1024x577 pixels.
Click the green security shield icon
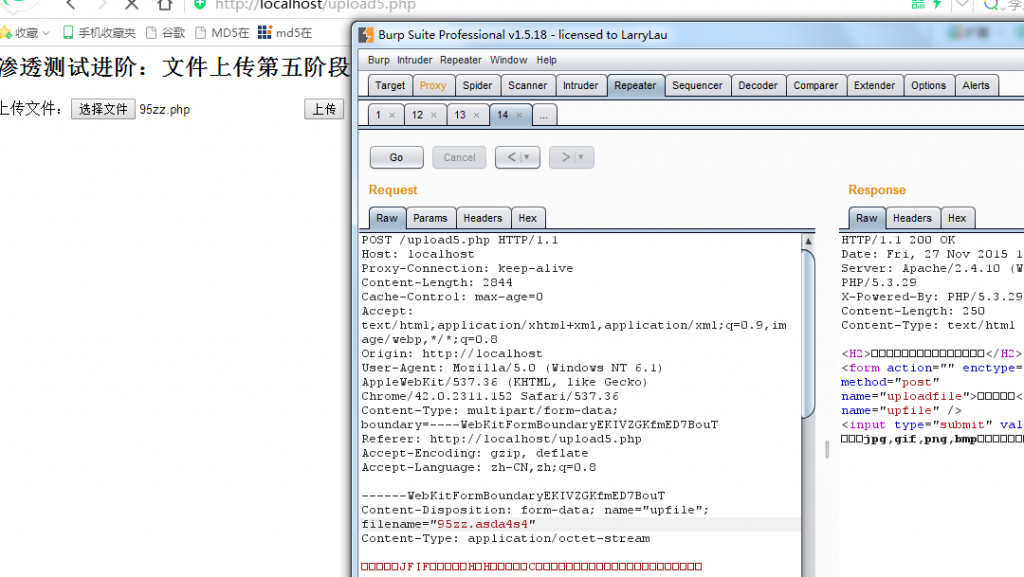[200, 5]
